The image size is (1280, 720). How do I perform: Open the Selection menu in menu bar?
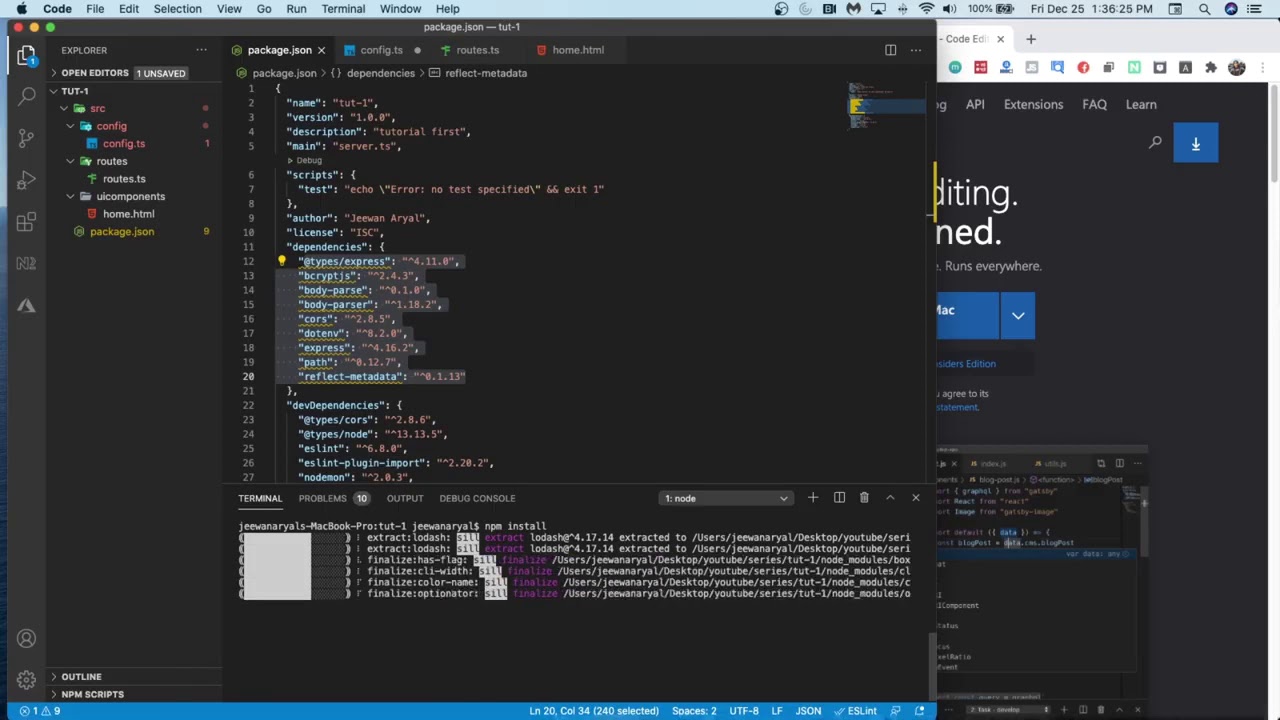[177, 9]
